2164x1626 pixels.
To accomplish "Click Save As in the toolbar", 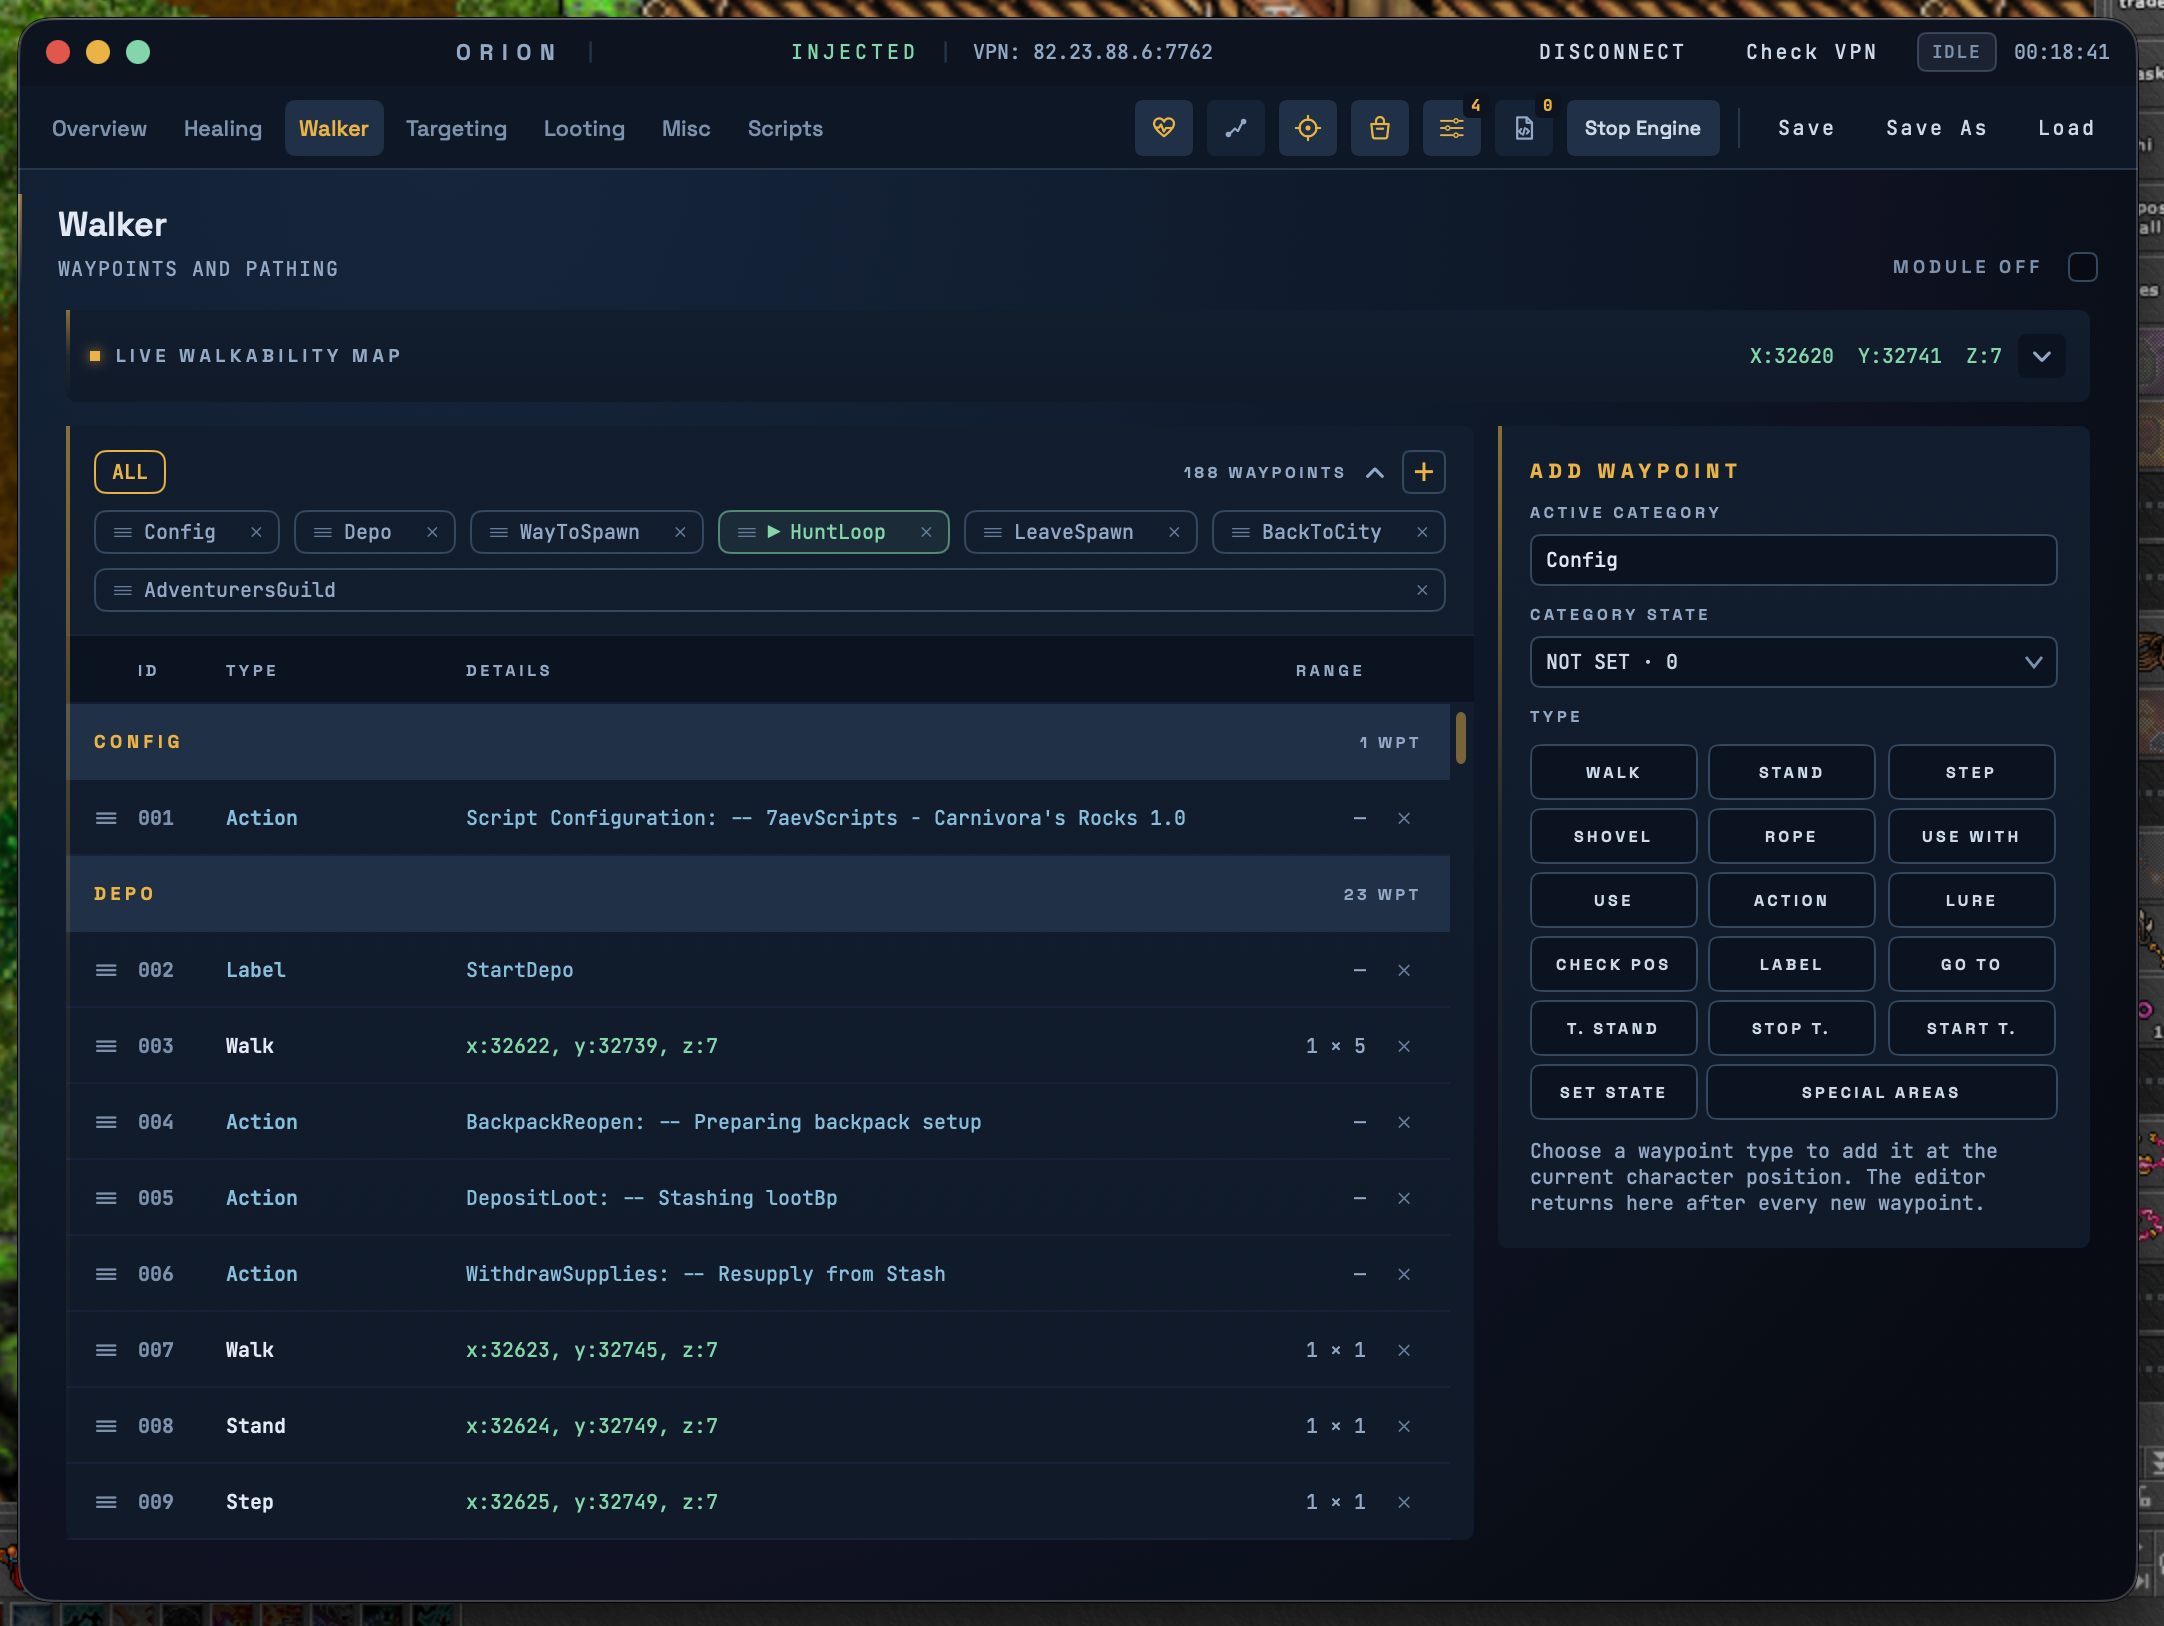I will [1936, 128].
